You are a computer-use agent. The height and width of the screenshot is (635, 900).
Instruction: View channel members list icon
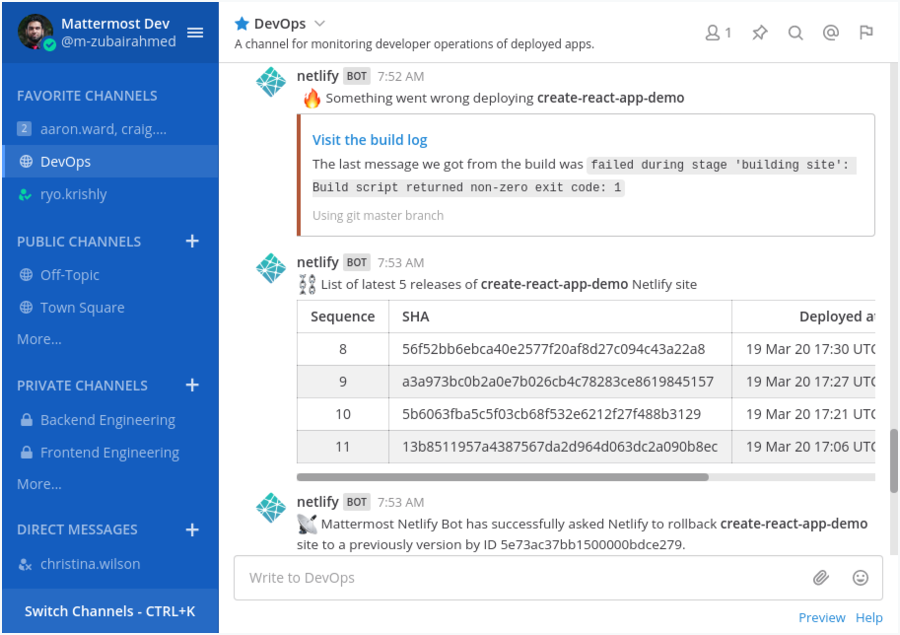coord(718,33)
